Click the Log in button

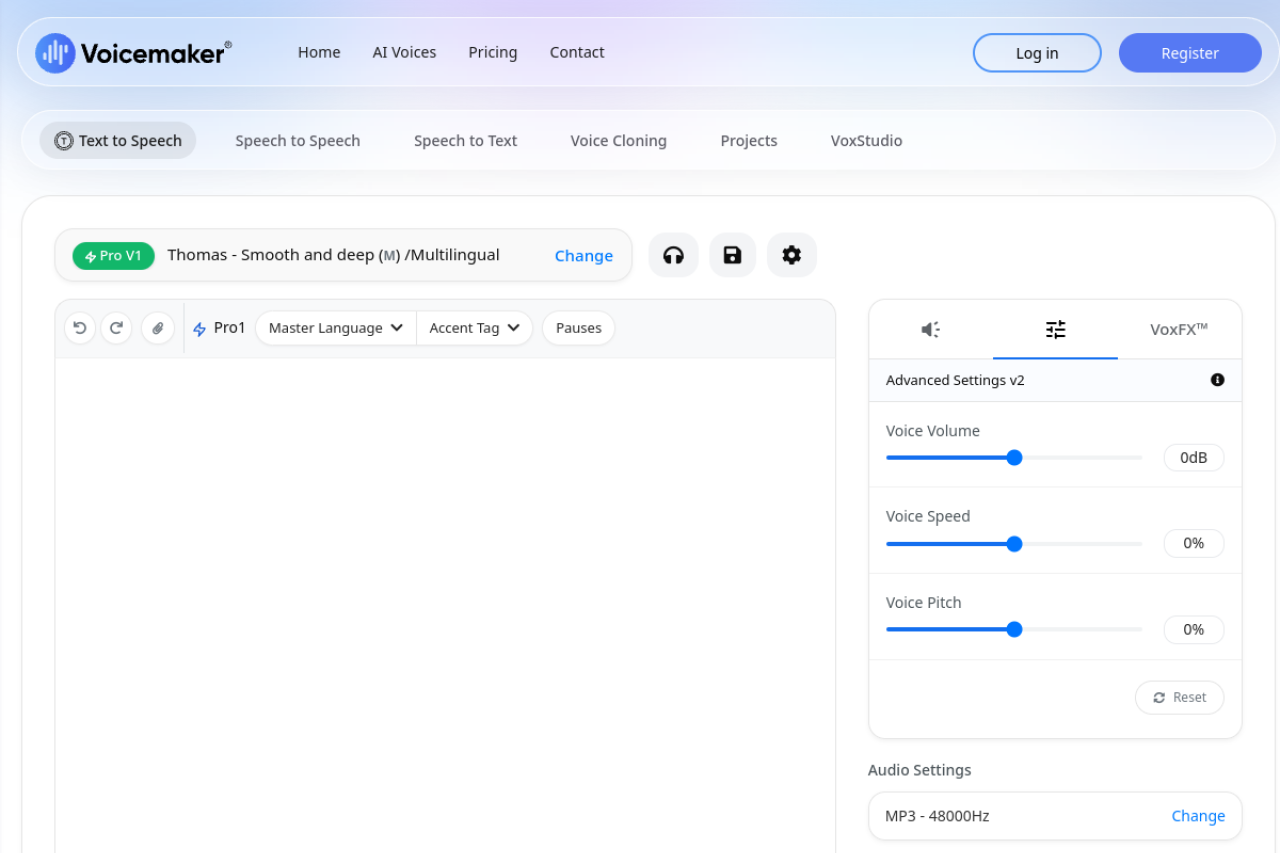pyautogui.click(x=1037, y=53)
